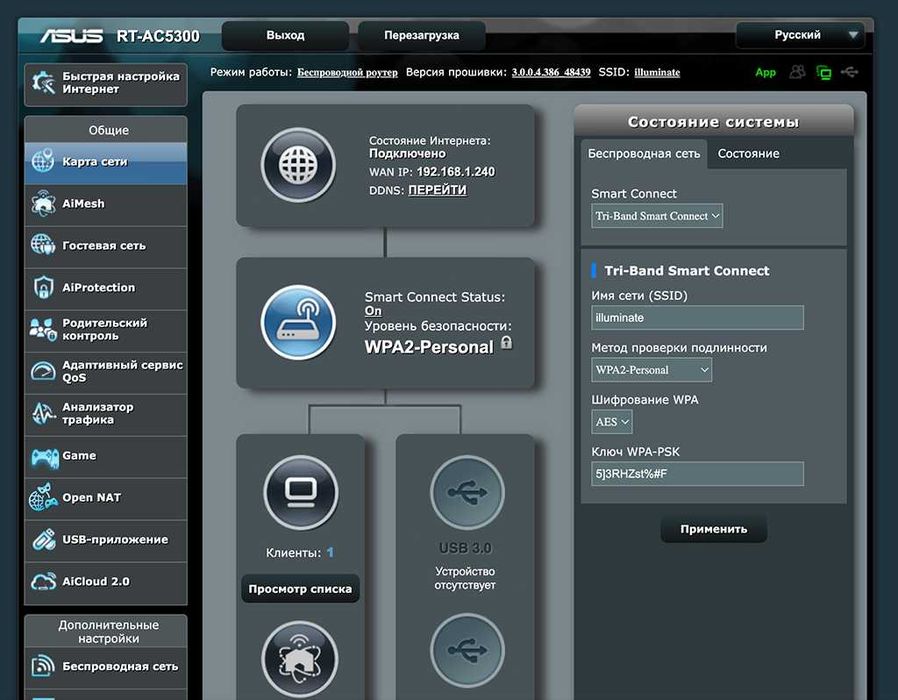Click the Clients computer monitor icon

point(301,492)
